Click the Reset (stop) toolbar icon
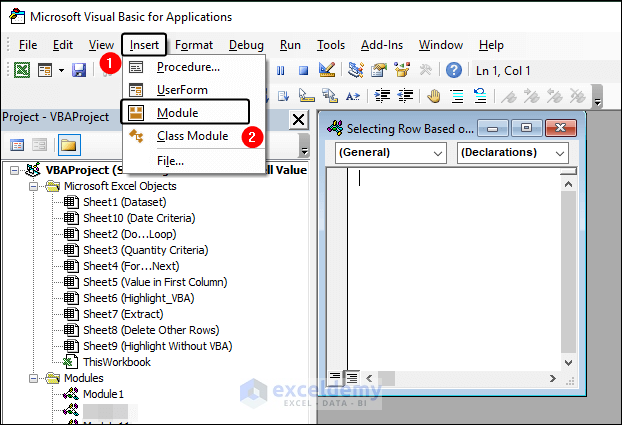 [x=303, y=71]
